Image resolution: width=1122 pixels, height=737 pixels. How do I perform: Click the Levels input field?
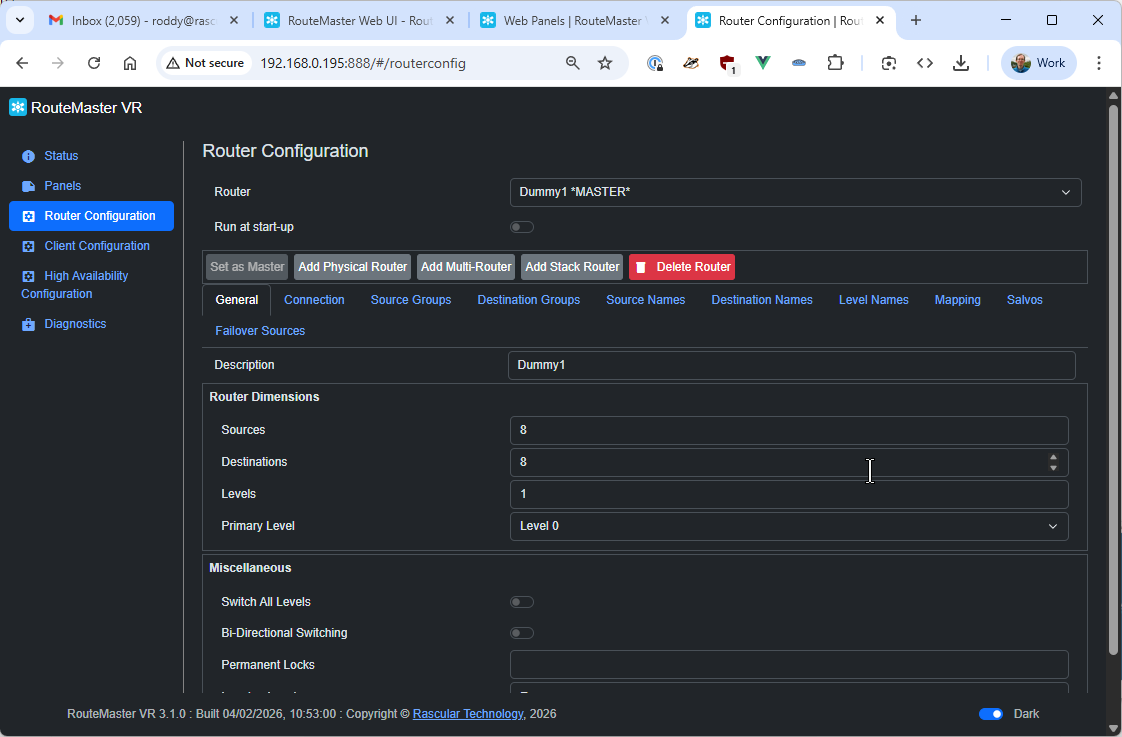click(x=789, y=494)
